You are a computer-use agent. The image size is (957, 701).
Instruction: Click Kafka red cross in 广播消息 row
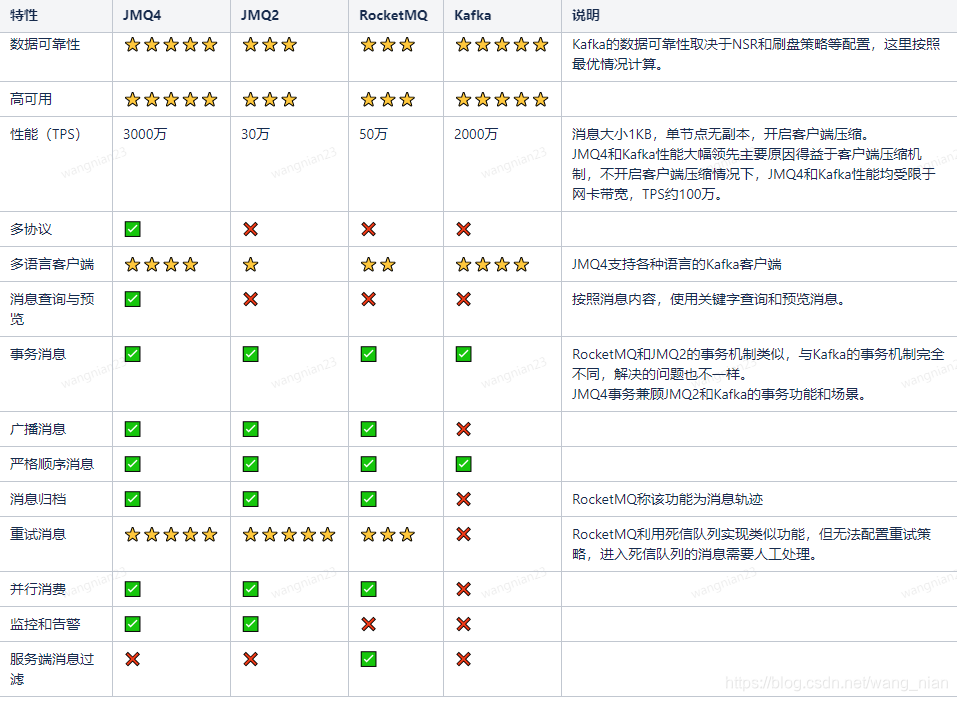click(463, 429)
